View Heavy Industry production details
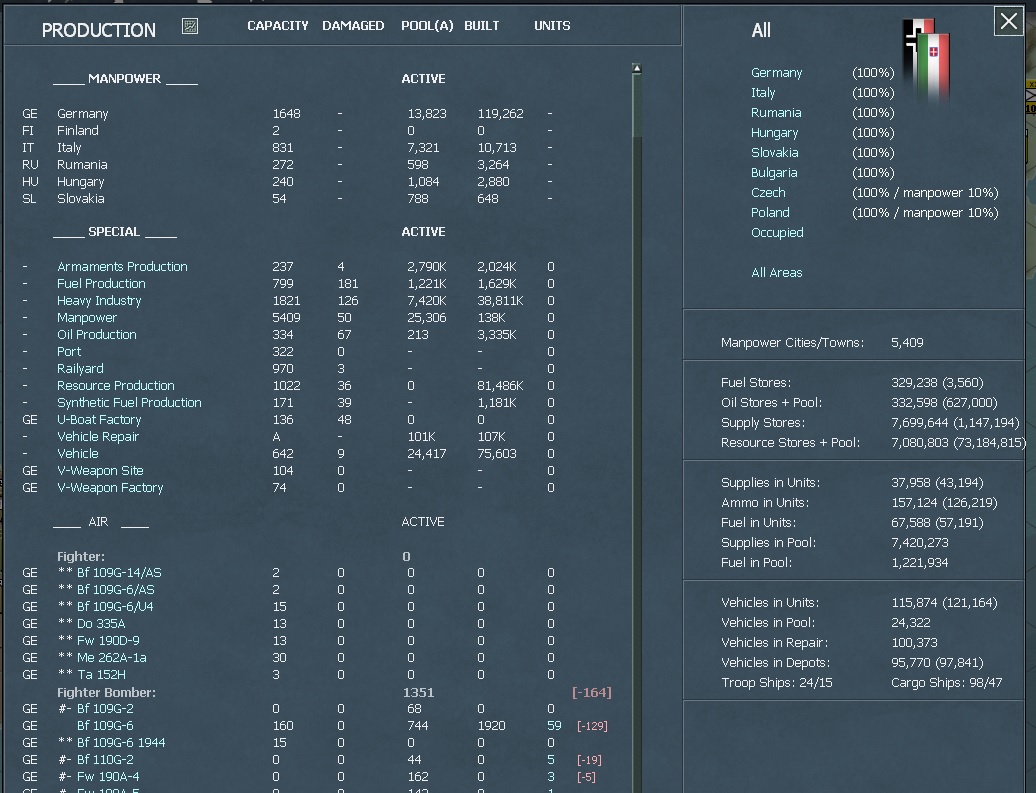Screen dimensions: 1036x793 (98, 300)
